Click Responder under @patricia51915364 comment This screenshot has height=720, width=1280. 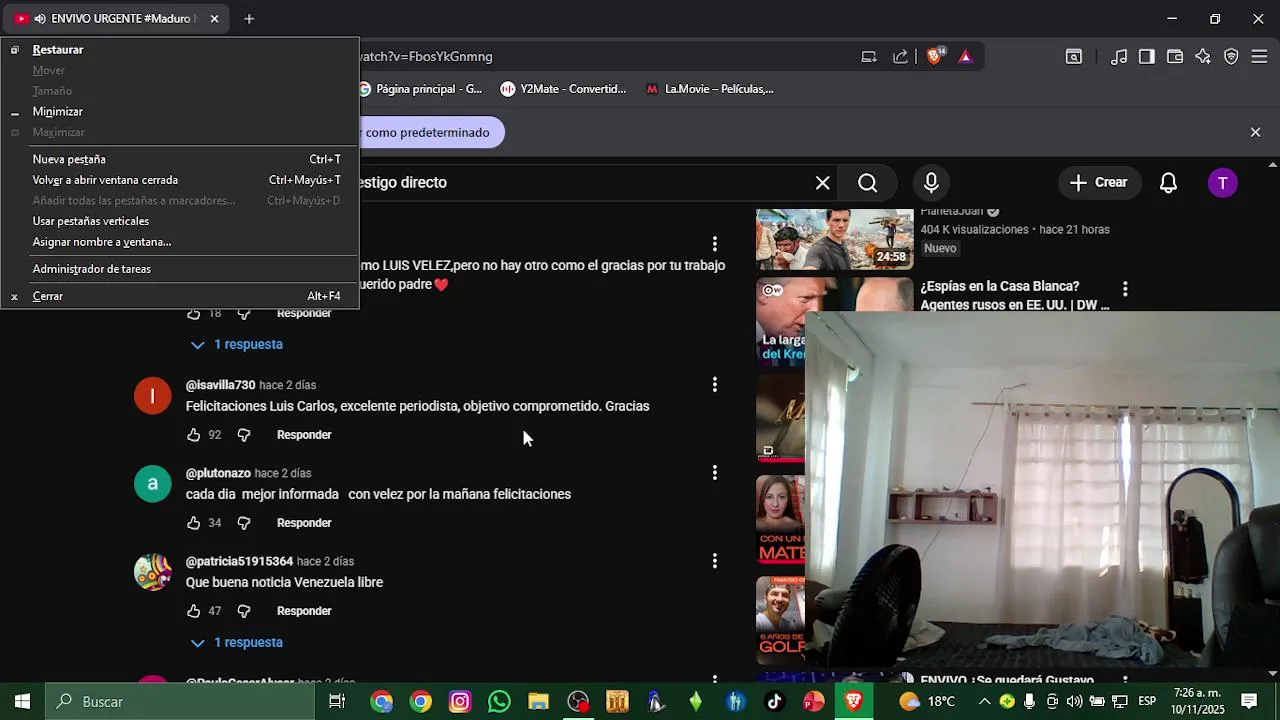point(304,611)
